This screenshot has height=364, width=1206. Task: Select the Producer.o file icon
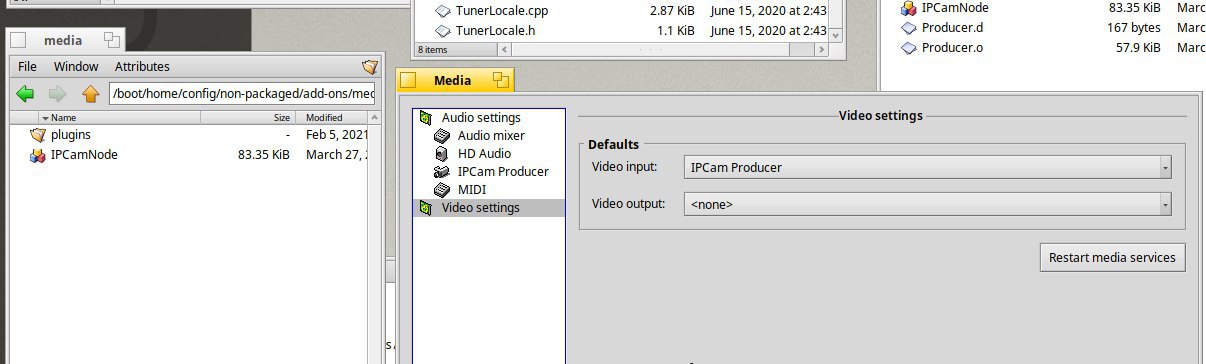pyautogui.click(x=908, y=48)
